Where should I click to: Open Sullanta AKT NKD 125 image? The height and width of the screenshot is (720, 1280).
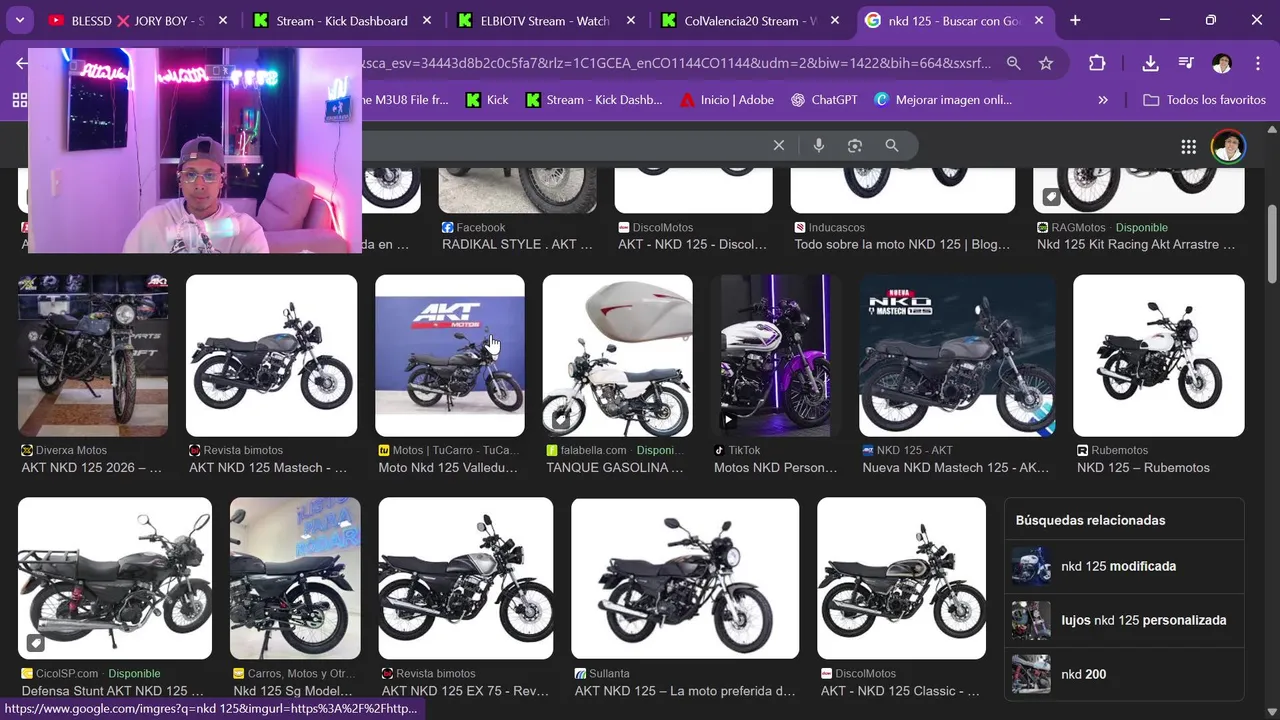[x=685, y=579]
